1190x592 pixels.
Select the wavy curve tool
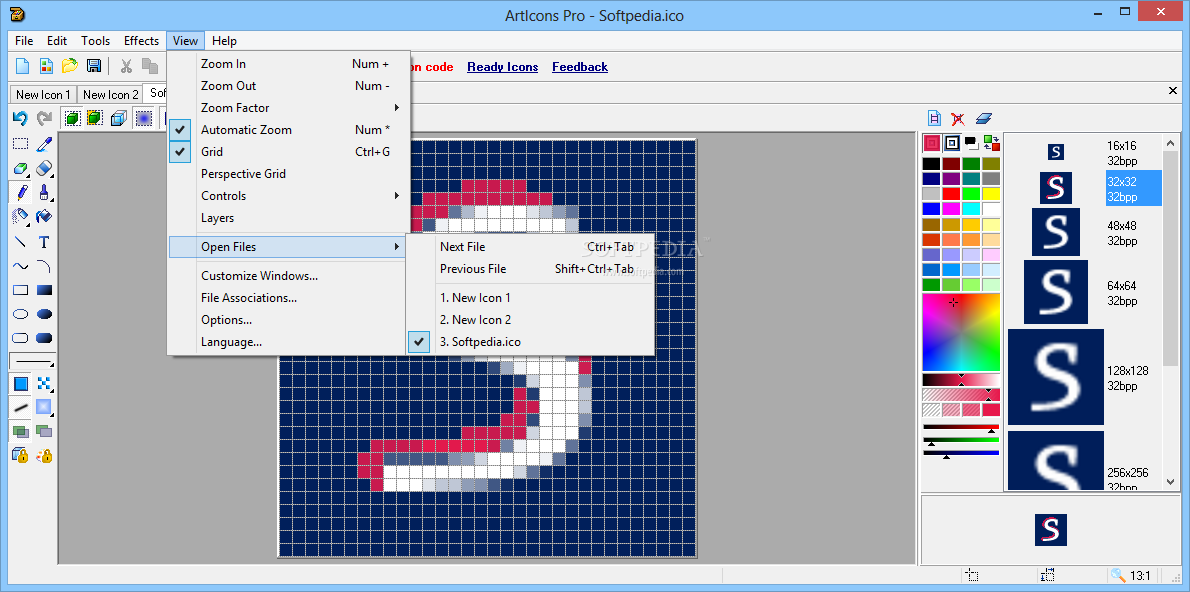(20, 266)
